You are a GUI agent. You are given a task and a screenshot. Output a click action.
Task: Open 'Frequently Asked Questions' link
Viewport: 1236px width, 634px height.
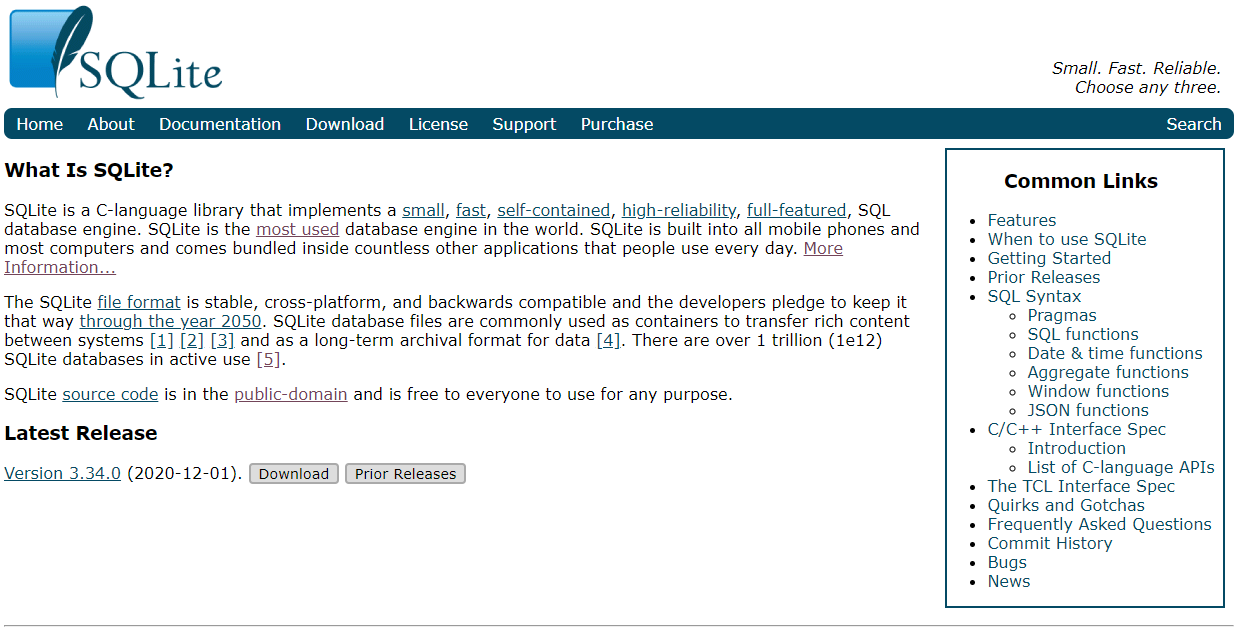click(1099, 524)
